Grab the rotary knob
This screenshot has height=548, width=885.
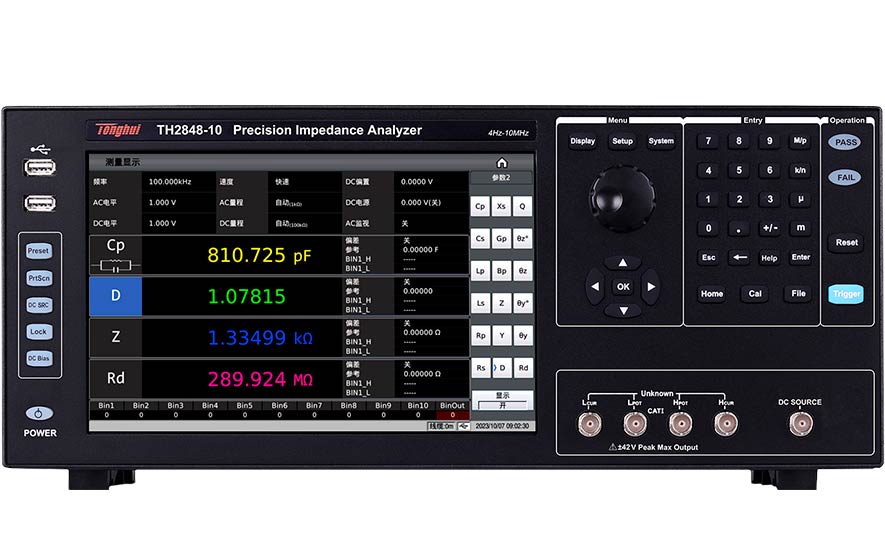[x=622, y=198]
